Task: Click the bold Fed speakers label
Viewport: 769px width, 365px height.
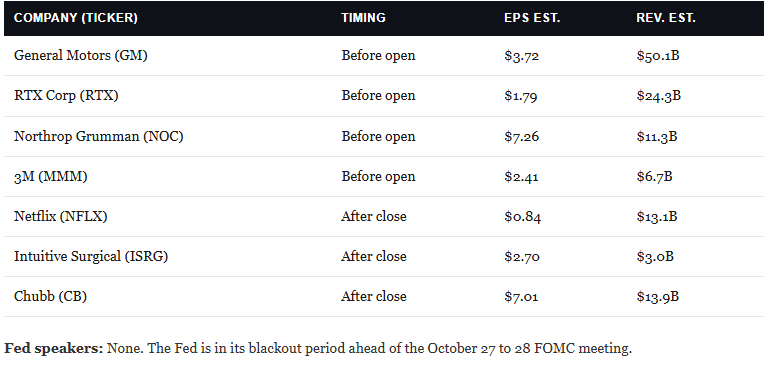Action: (54, 349)
